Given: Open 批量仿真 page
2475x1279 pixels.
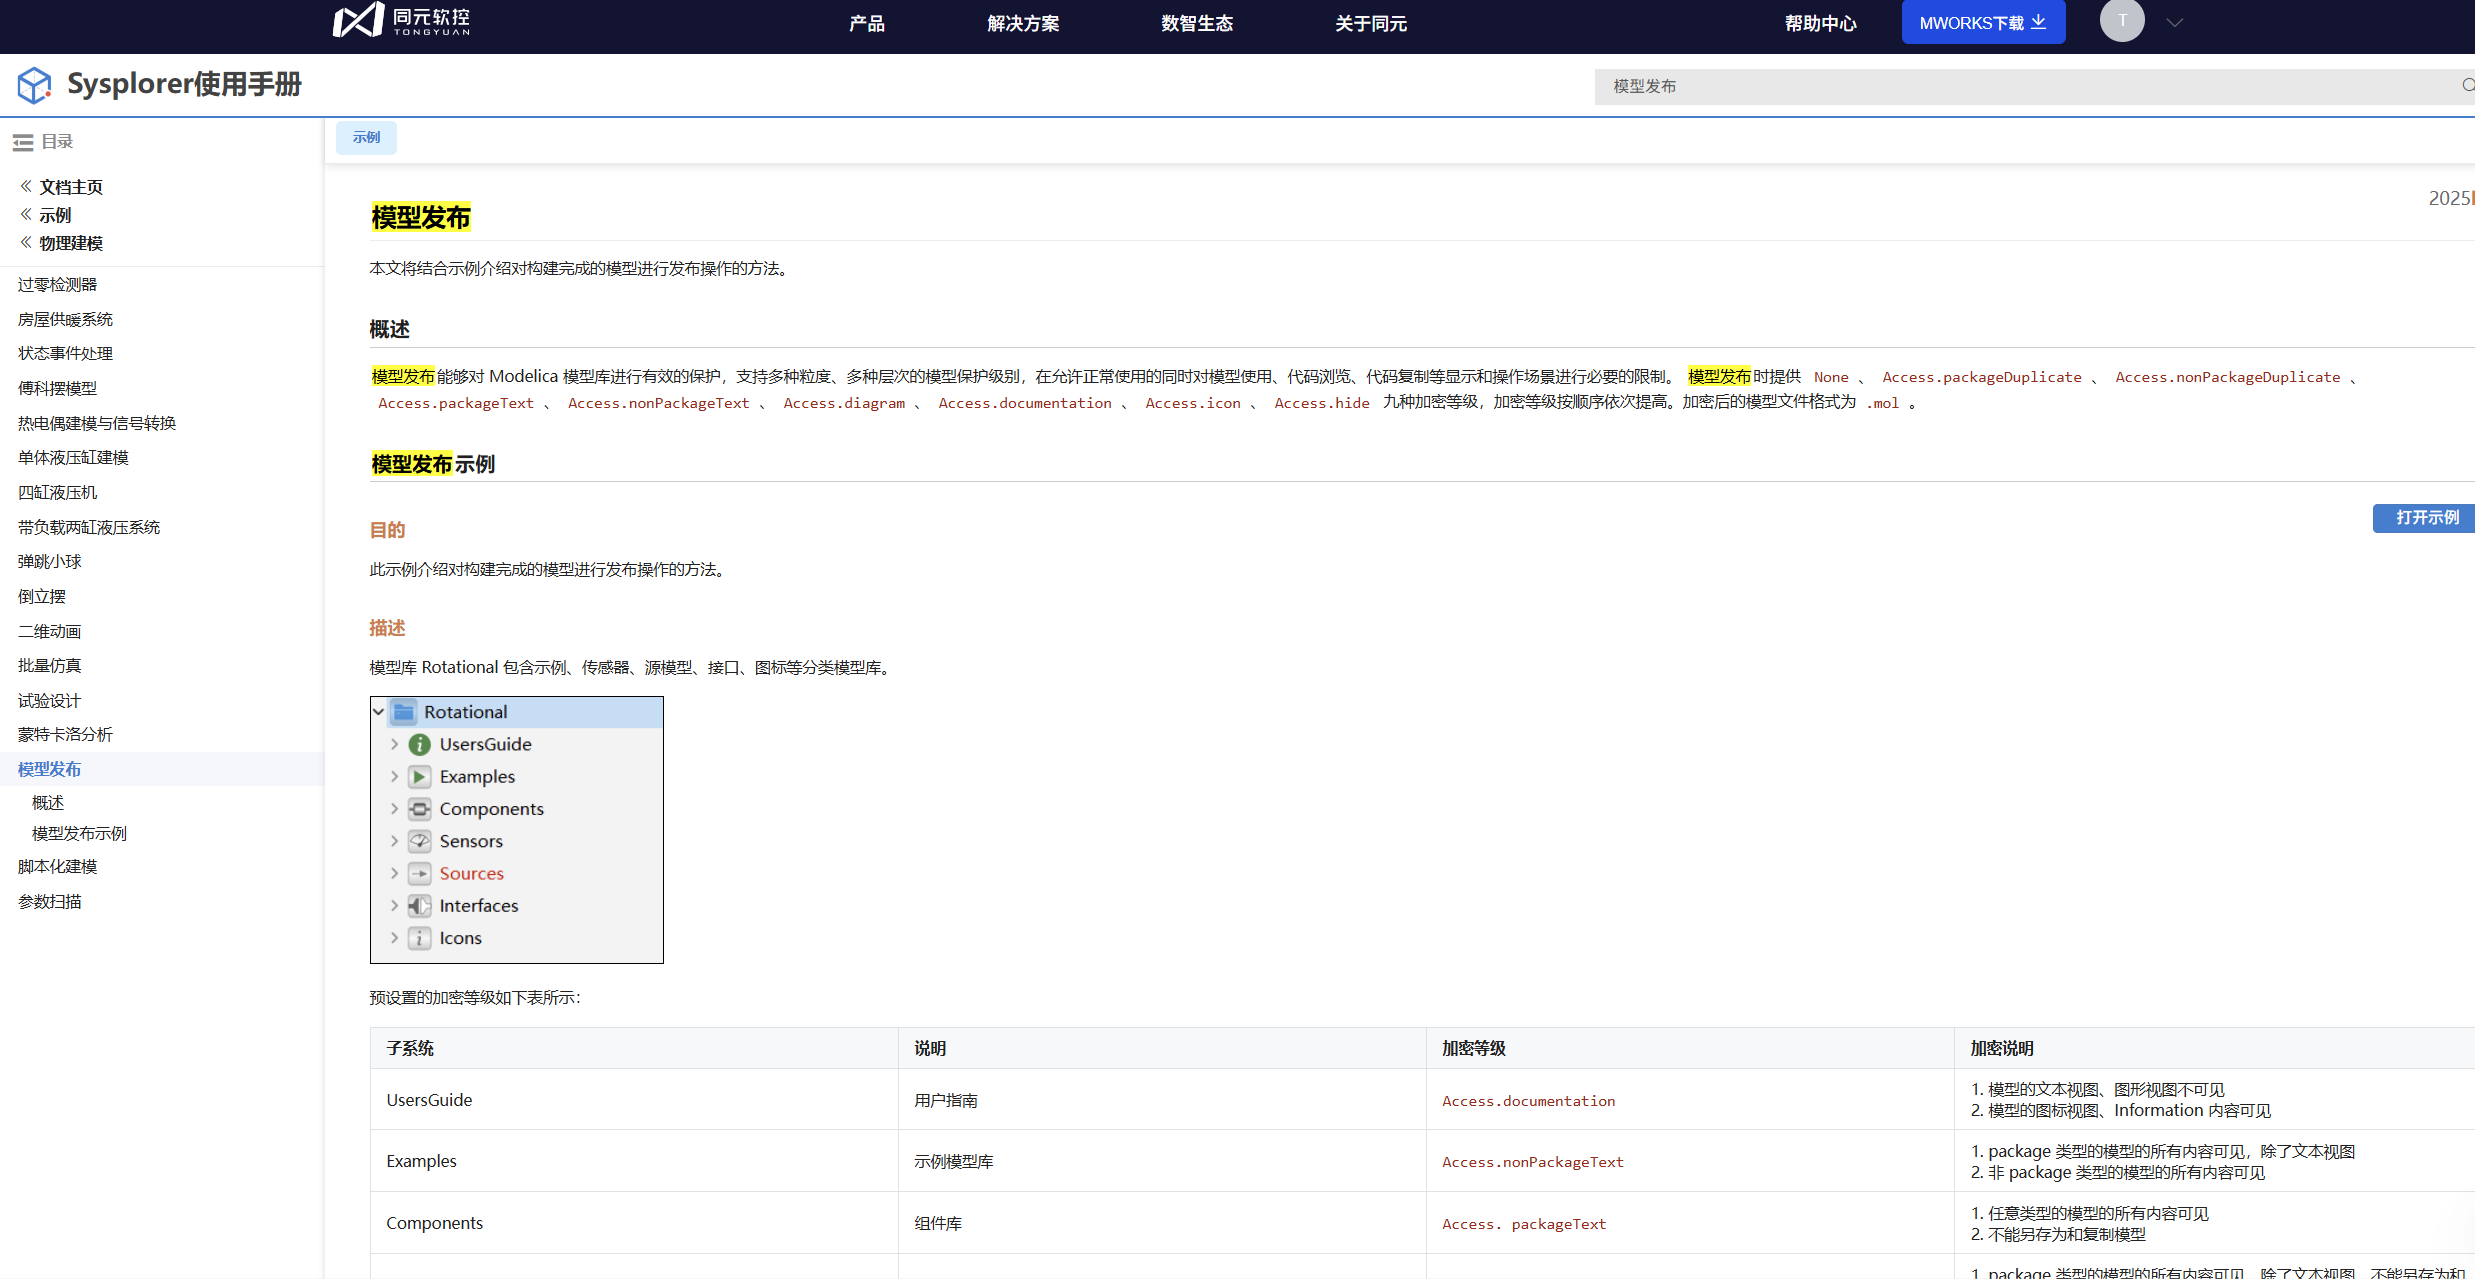Looking at the screenshot, I should (50, 666).
